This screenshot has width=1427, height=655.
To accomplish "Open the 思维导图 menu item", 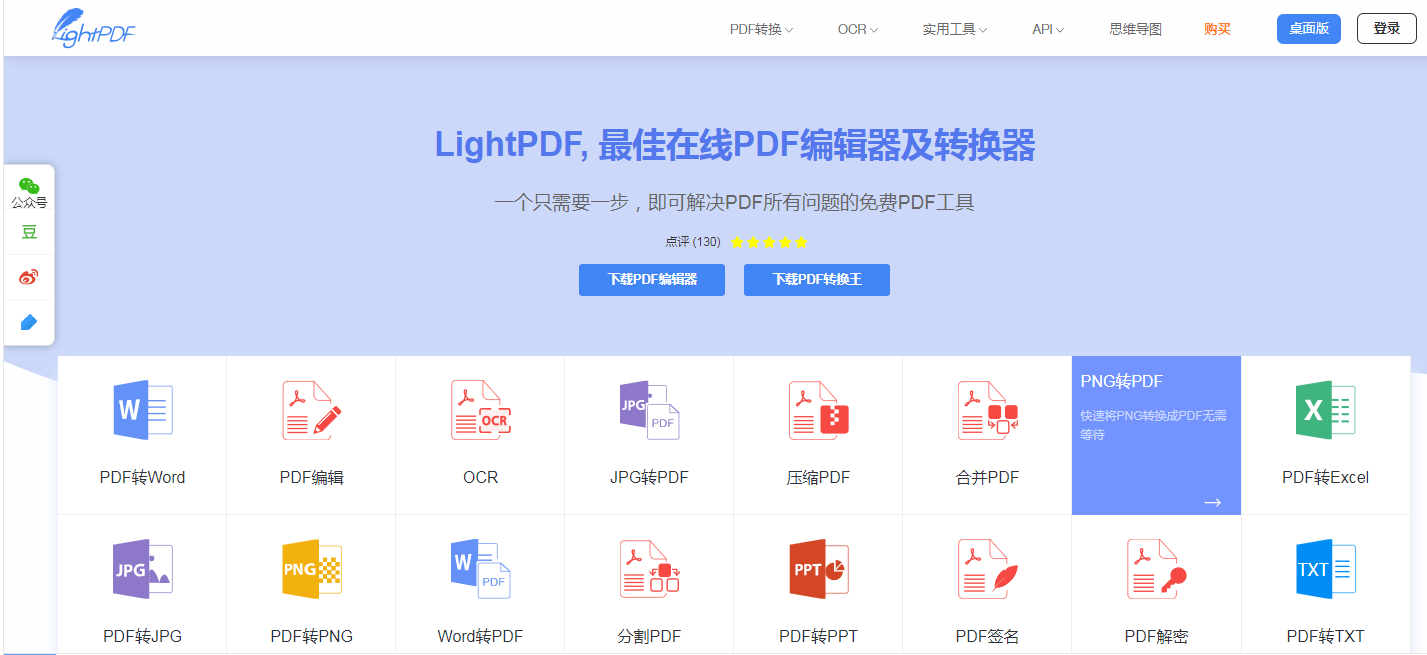I will [1136, 29].
